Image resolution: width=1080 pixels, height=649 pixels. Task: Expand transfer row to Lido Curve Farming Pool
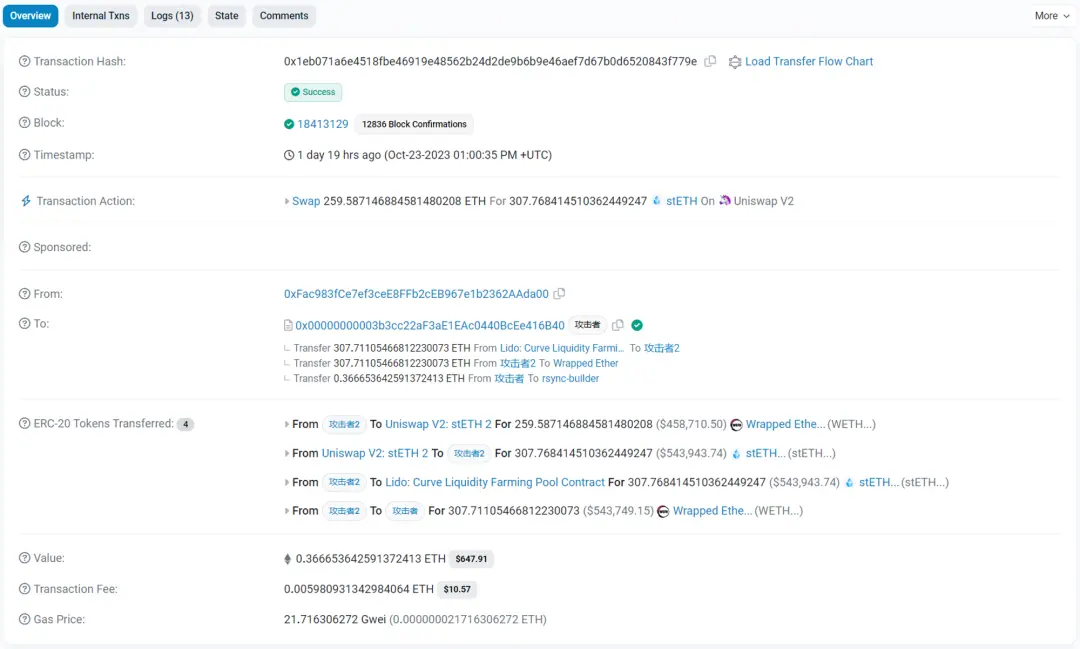[x=287, y=482]
